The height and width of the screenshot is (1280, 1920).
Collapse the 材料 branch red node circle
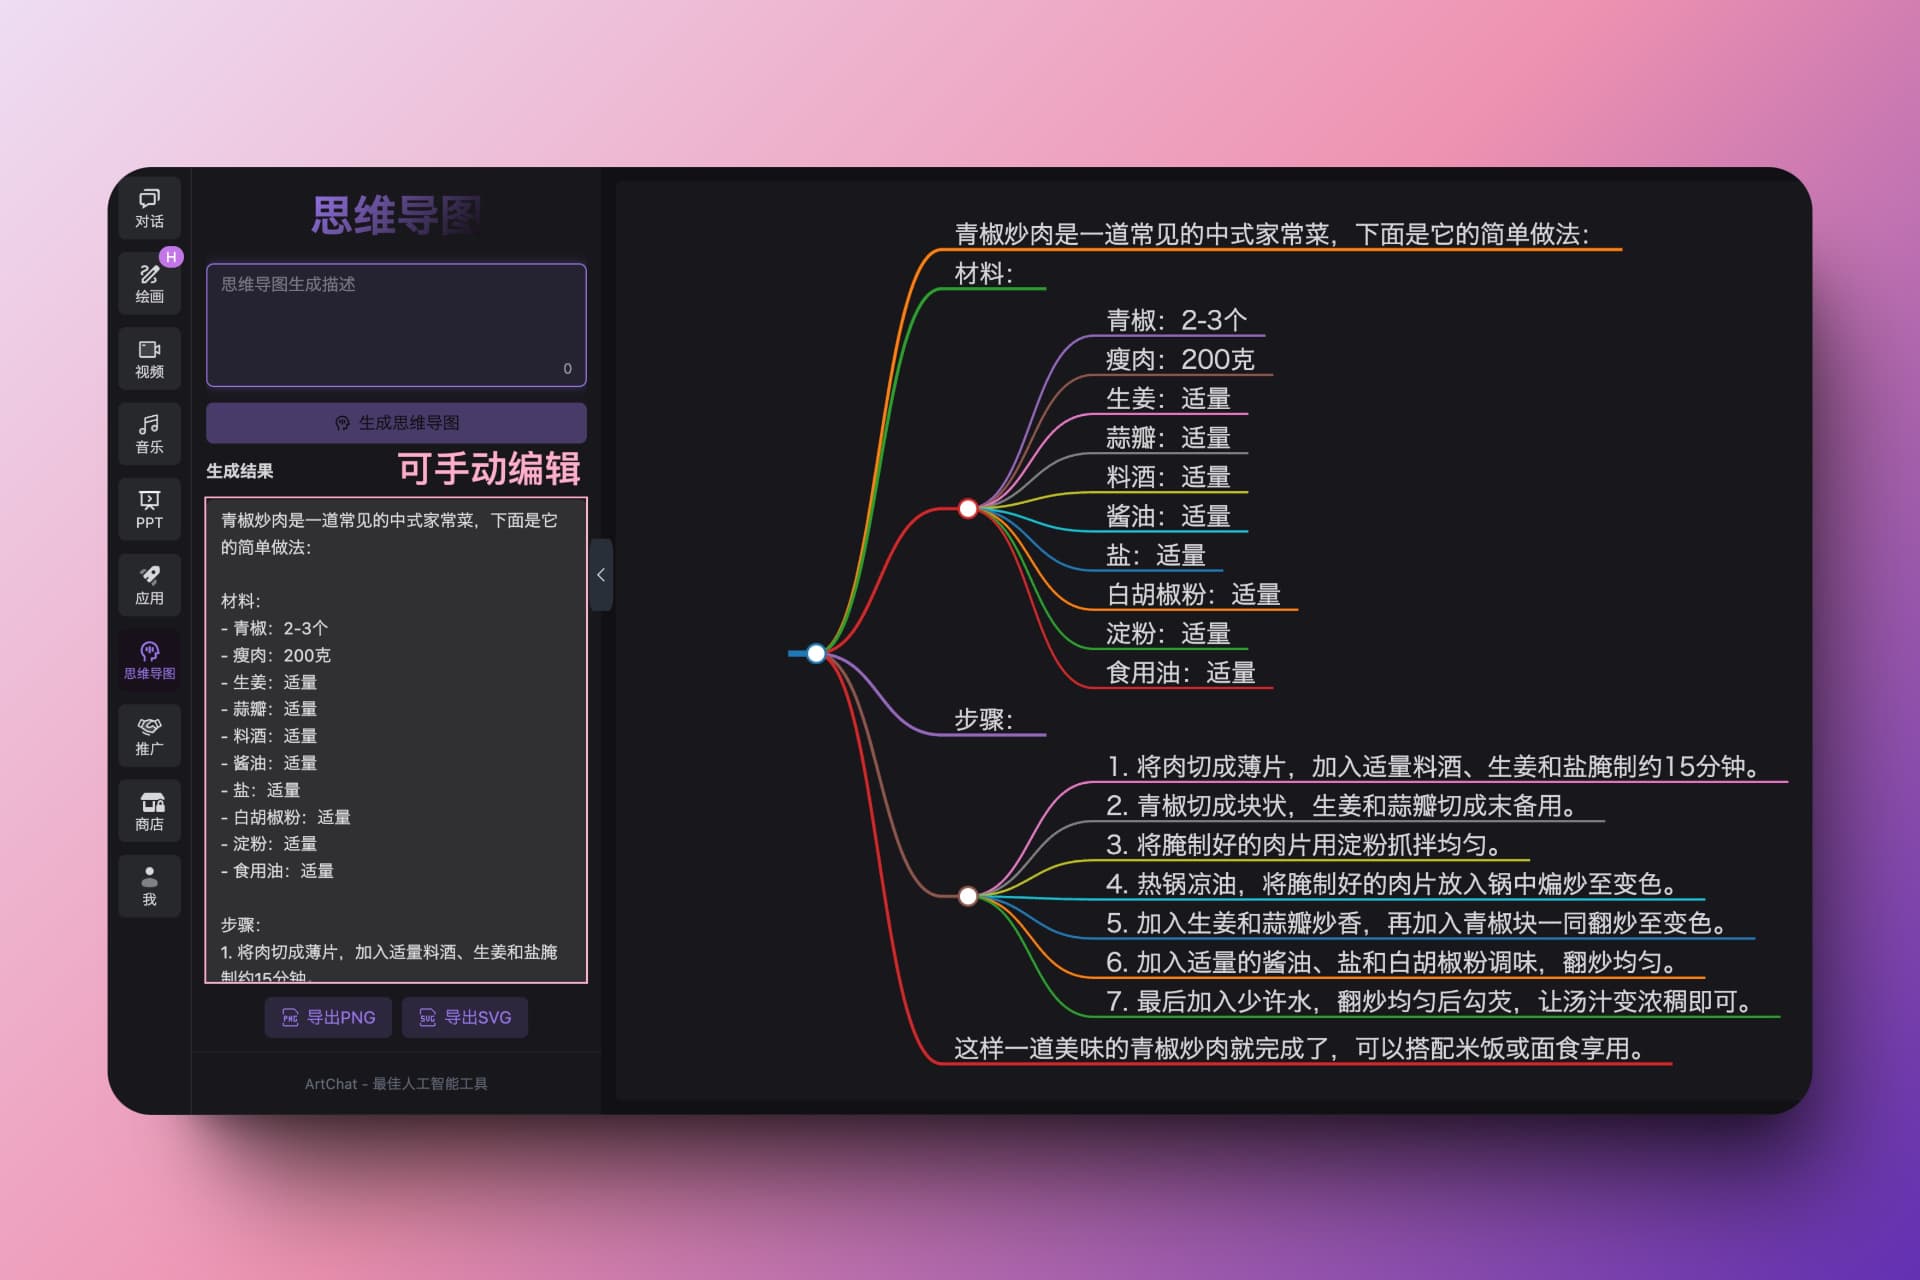pos(967,509)
